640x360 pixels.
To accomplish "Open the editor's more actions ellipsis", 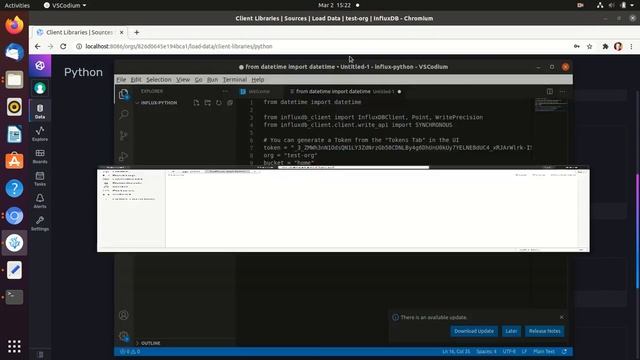I will (563, 91).
